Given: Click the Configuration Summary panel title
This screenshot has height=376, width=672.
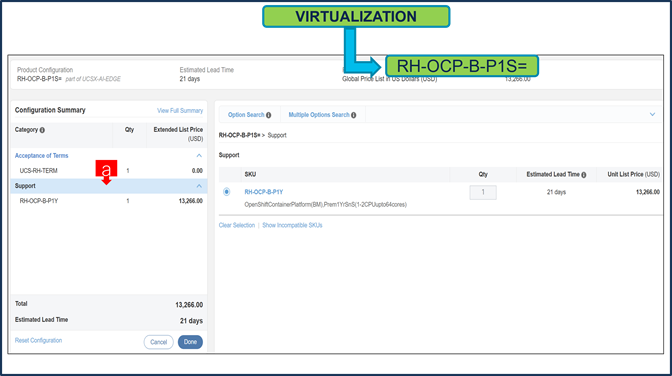Looking at the screenshot, I should [50, 110].
